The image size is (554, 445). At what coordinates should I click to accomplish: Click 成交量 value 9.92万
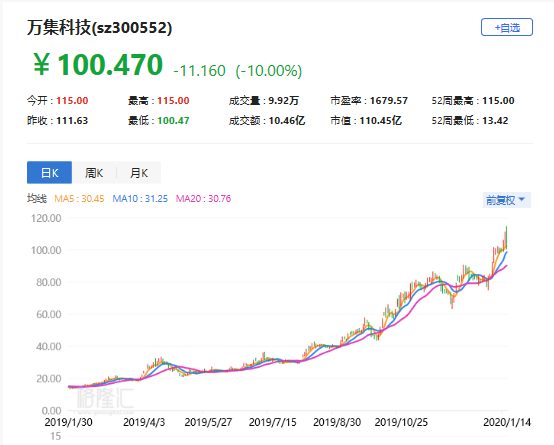283,101
